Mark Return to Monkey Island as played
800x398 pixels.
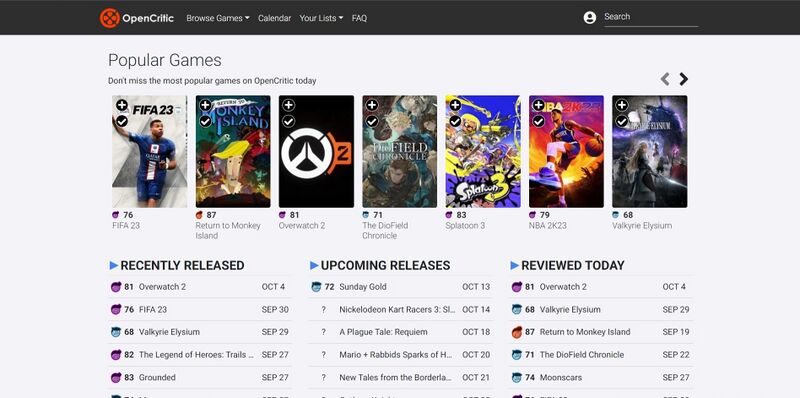coord(205,121)
